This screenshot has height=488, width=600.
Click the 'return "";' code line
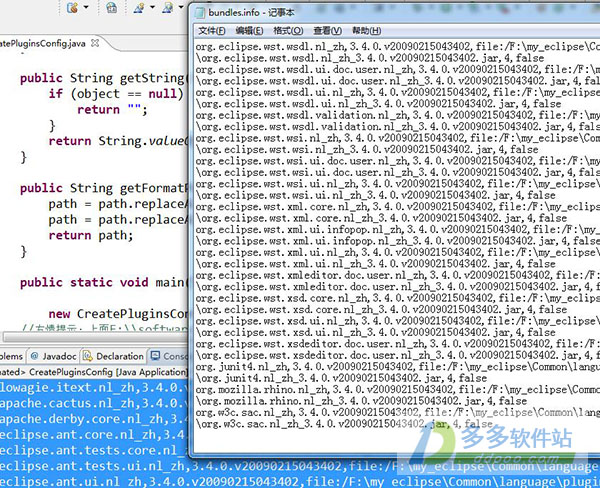point(112,109)
